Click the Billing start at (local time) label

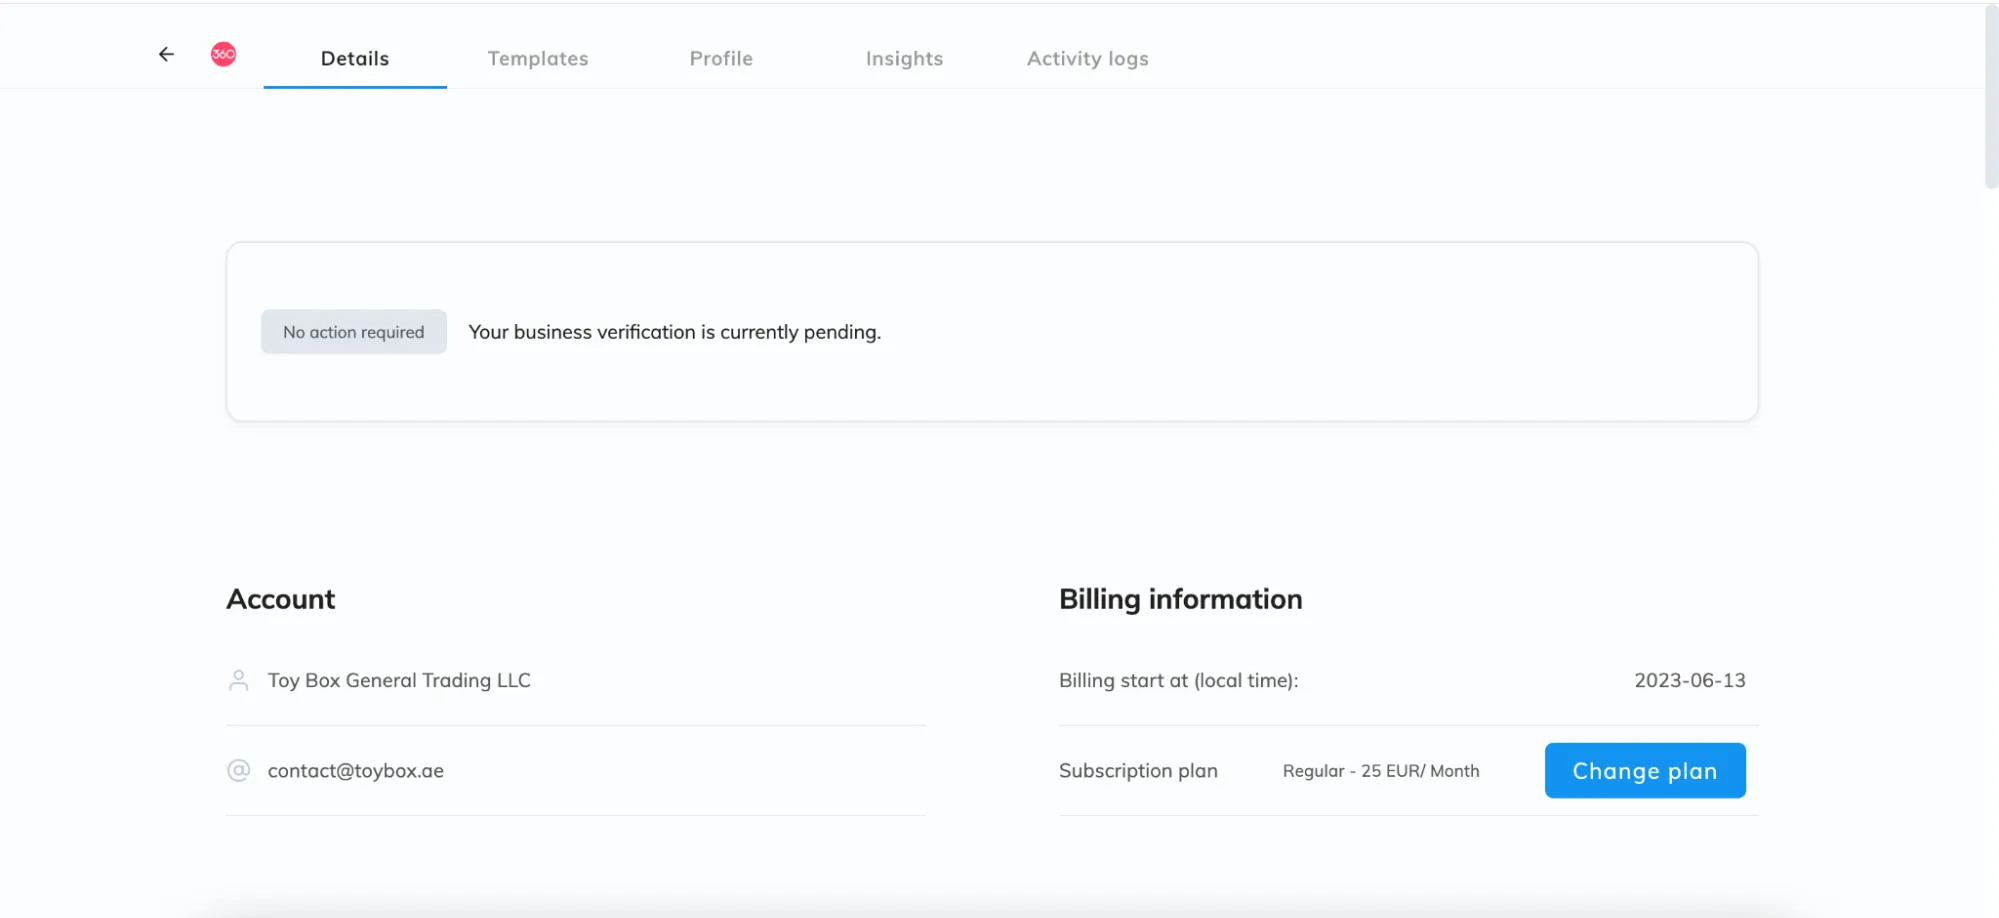1179,680
